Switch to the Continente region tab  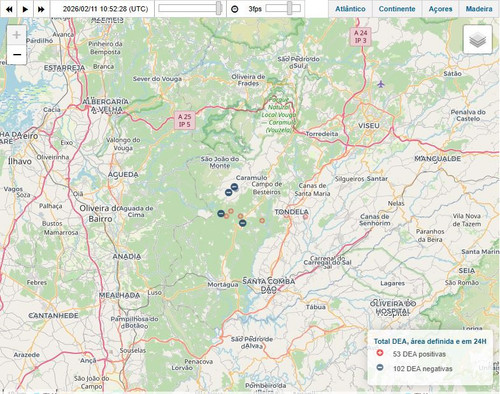[397, 9]
